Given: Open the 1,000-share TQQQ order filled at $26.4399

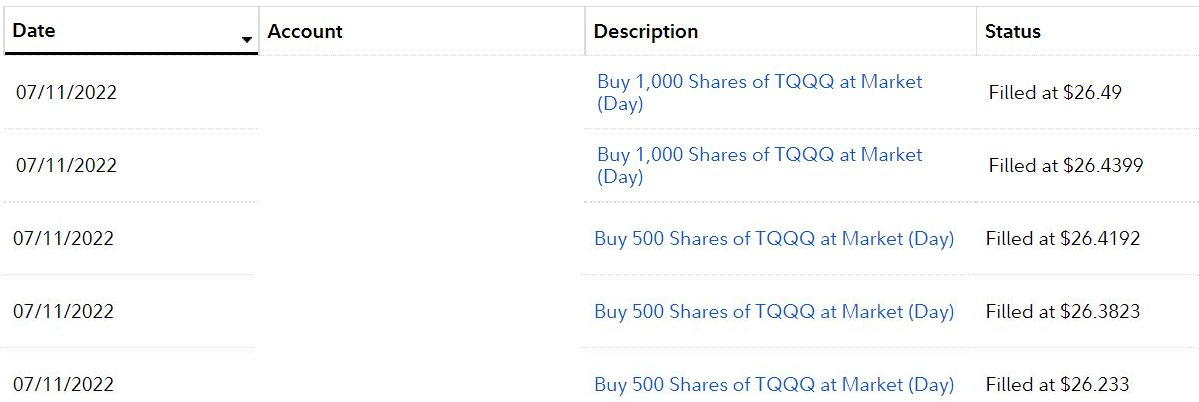Looking at the screenshot, I should click(x=759, y=165).
